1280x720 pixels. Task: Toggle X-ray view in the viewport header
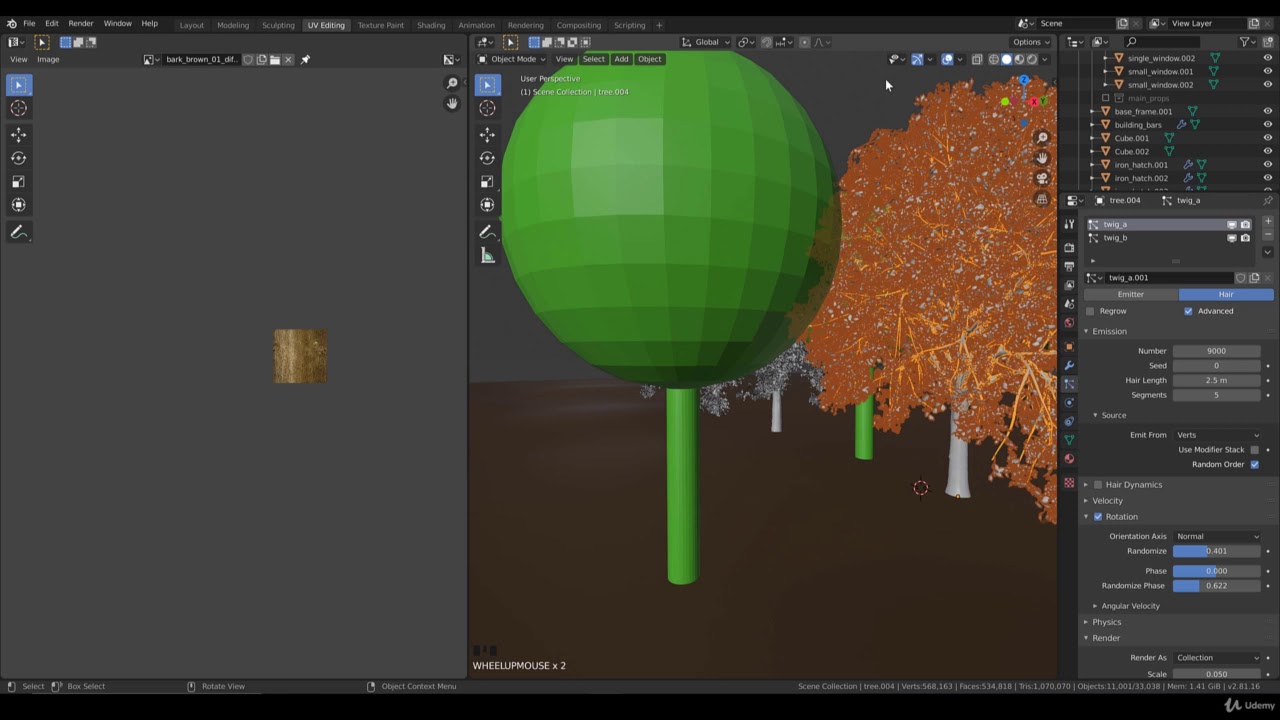click(x=977, y=59)
